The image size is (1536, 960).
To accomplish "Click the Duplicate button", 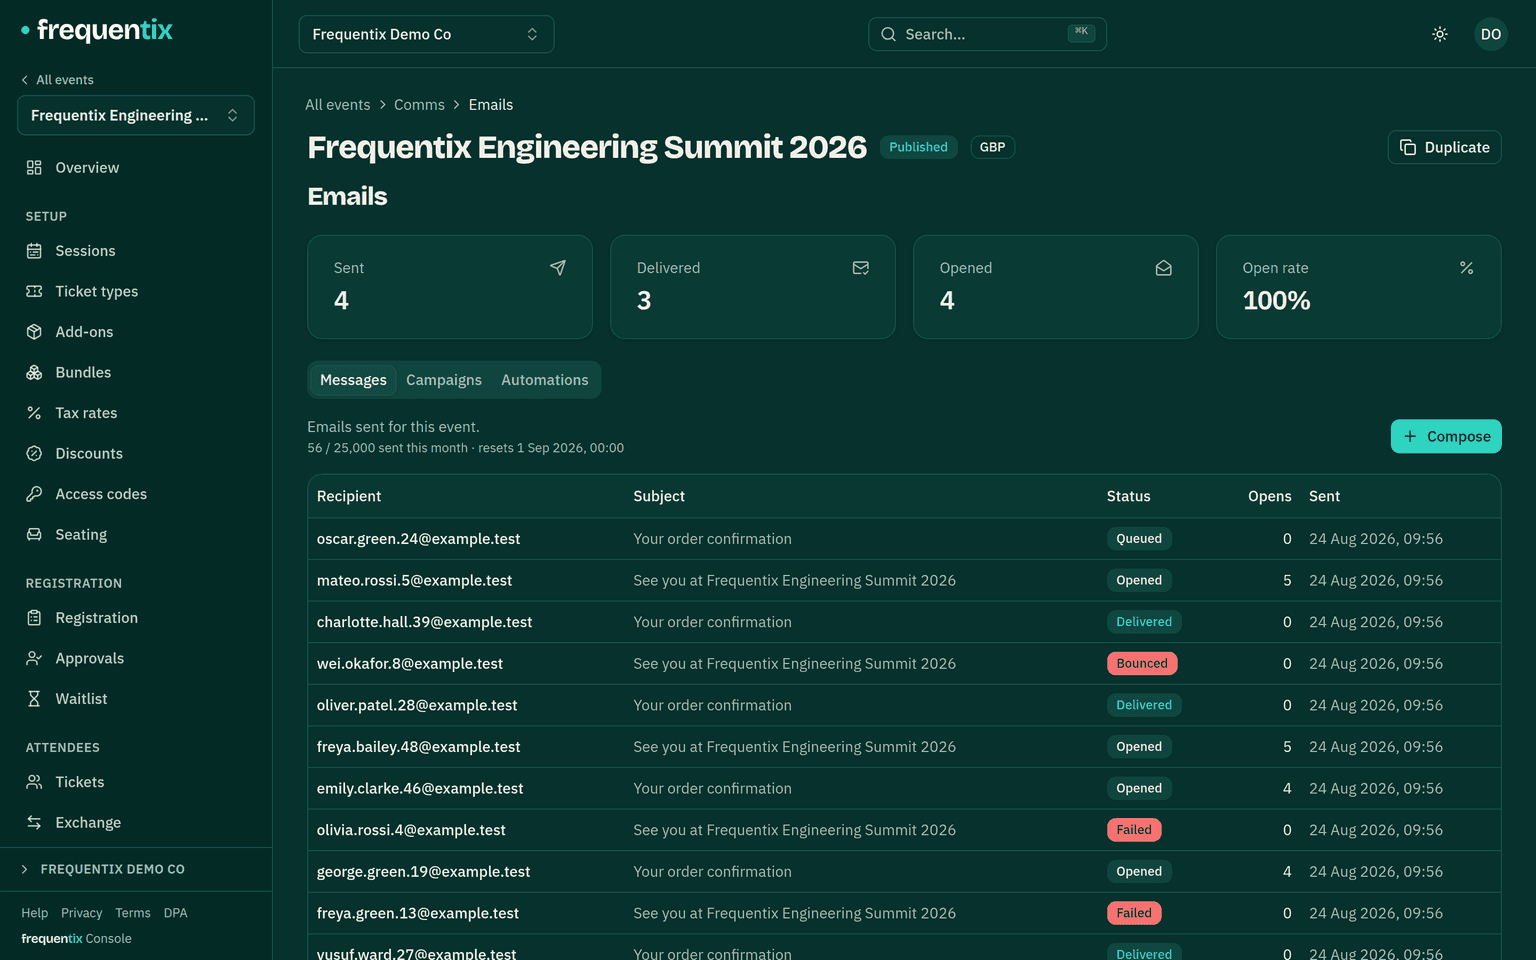I will (1444, 147).
